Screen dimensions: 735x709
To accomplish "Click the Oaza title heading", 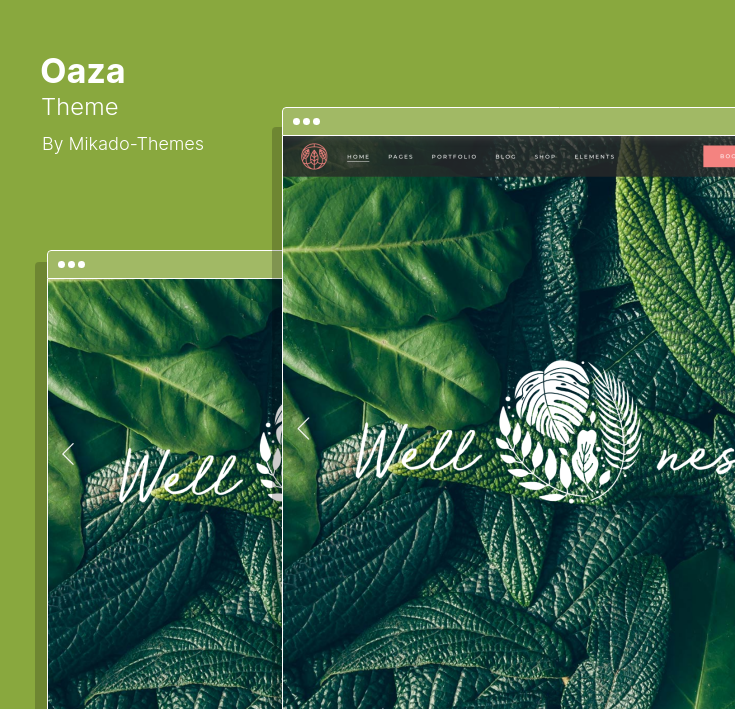I will [x=83, y=71].
